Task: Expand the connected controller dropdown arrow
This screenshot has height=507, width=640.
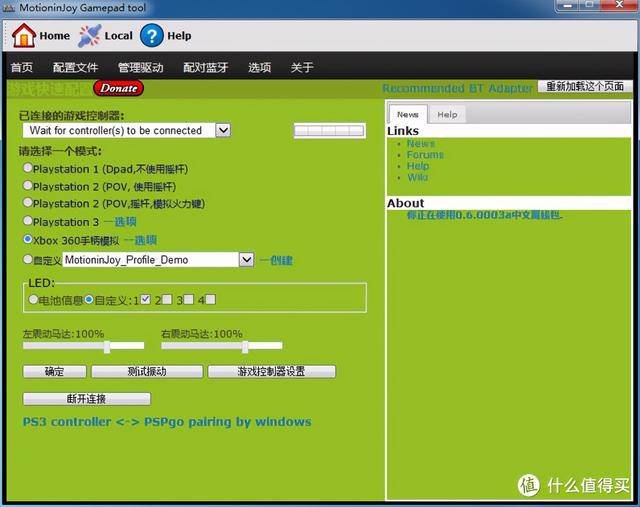Action: [x=223, y=130]
